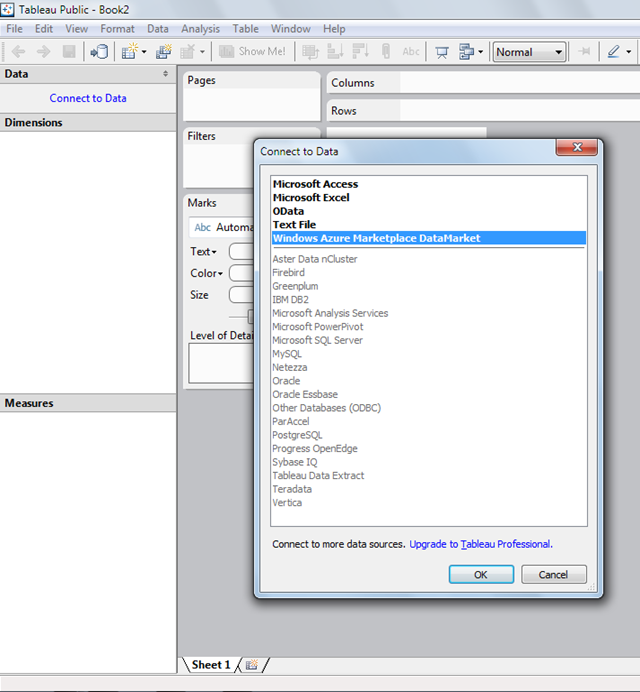Click the Clear Sheet toolbar icon

[188, 52]
